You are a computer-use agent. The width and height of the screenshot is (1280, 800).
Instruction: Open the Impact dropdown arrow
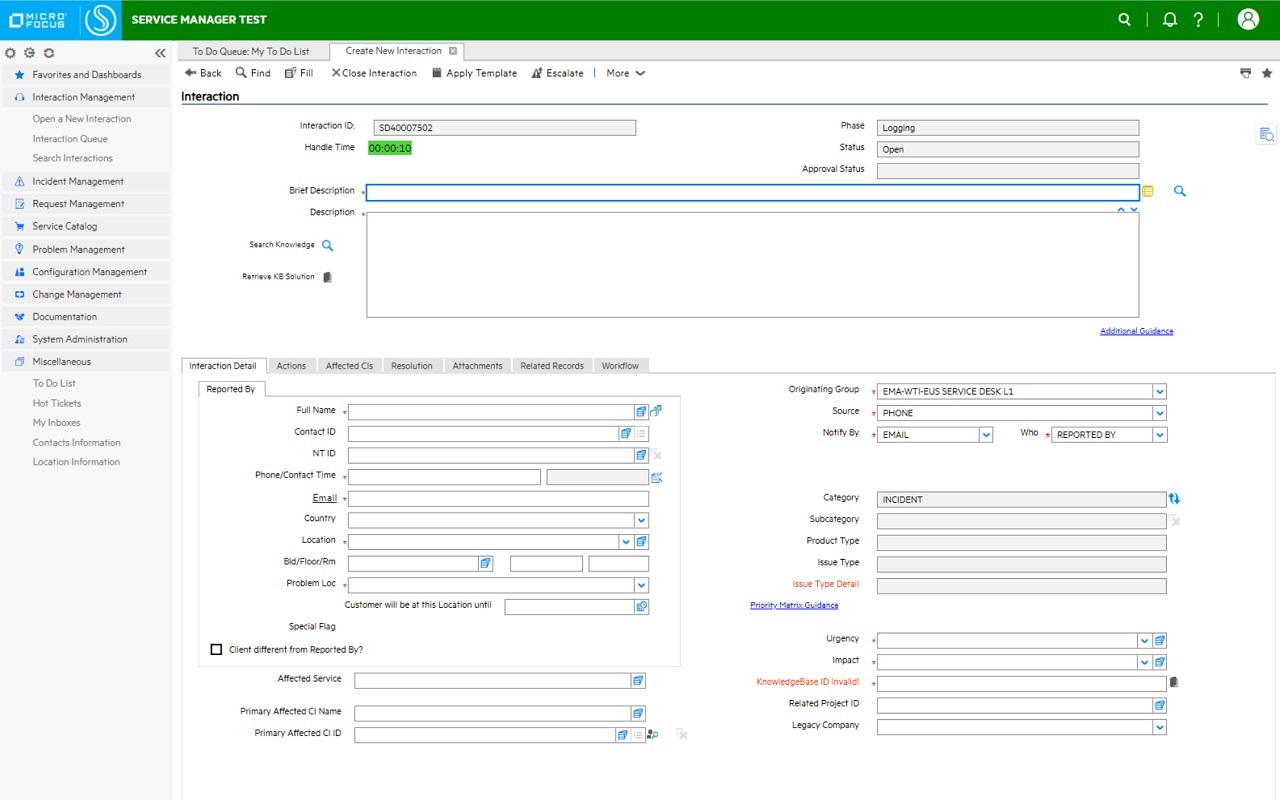click(1145, 662)
